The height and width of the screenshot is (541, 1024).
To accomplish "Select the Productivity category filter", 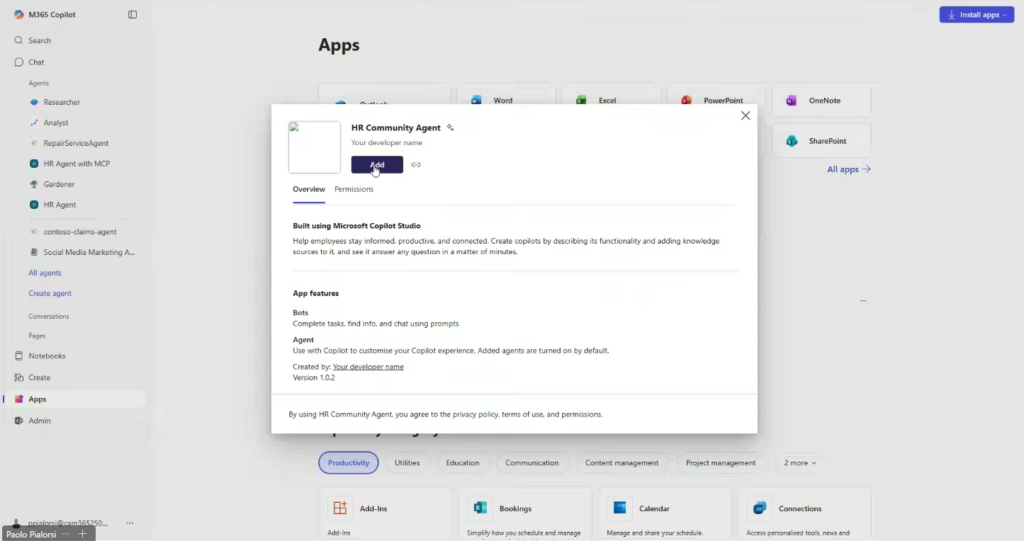I will tap(349, 463).
